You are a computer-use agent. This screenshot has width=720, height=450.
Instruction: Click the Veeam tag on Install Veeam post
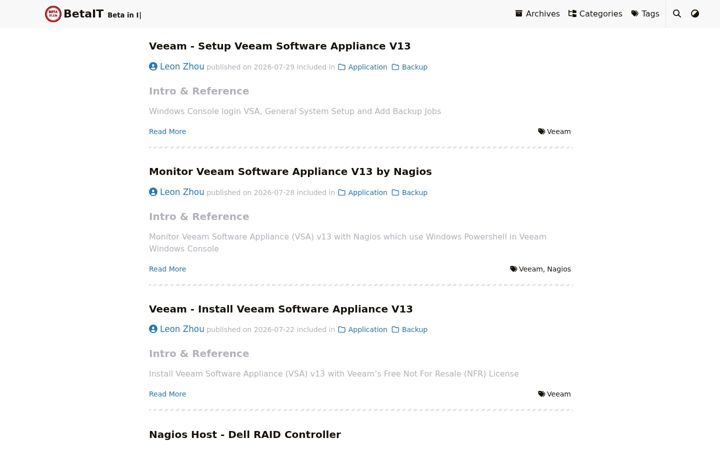click(x=559, y=394)
